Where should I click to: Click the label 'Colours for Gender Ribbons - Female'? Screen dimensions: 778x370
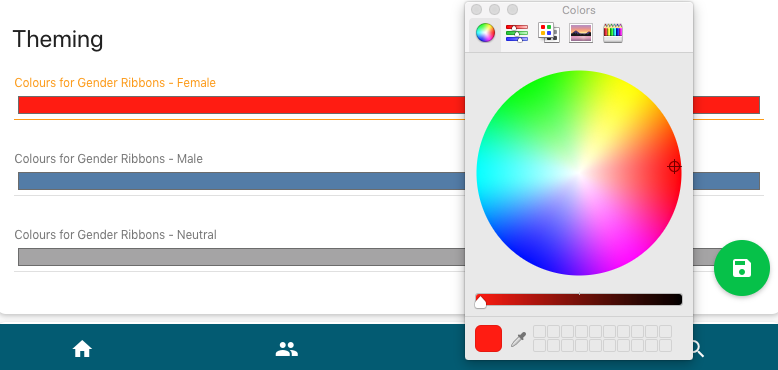tap(115, 83)
